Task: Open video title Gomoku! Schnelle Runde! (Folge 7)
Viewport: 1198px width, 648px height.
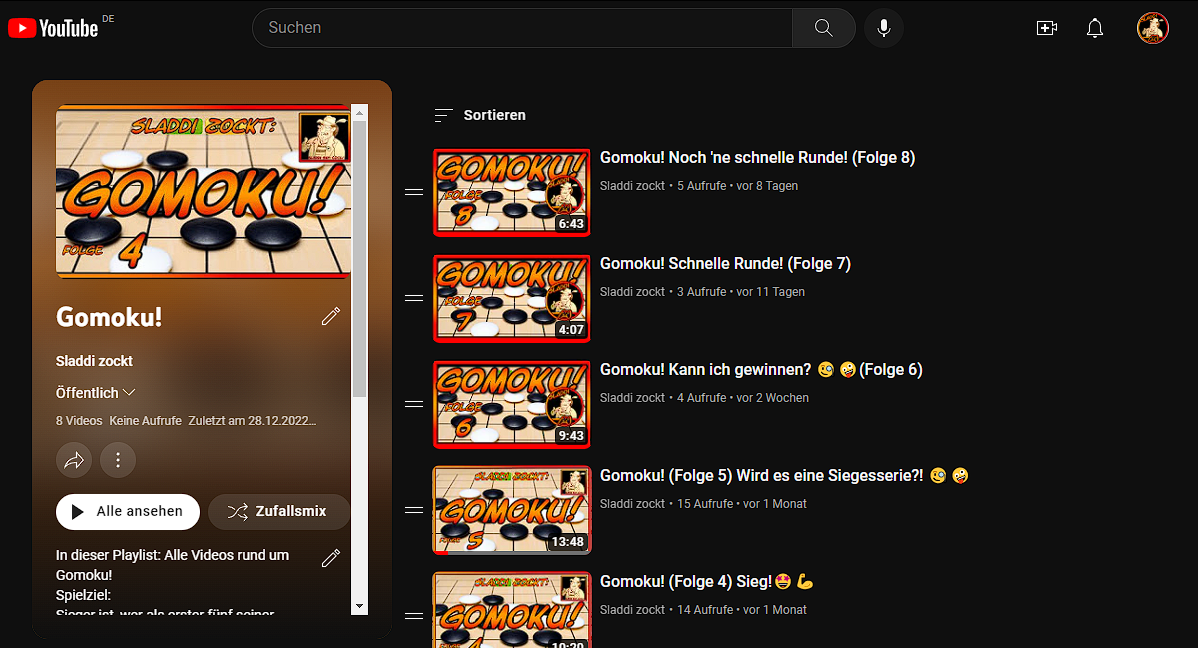Action: pos(725,264)
